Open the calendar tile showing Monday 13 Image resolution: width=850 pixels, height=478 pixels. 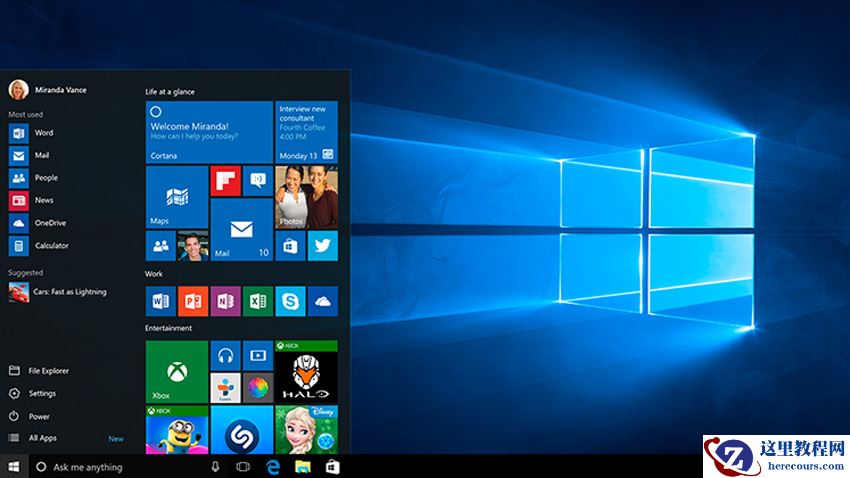click(x=306, y=132)
